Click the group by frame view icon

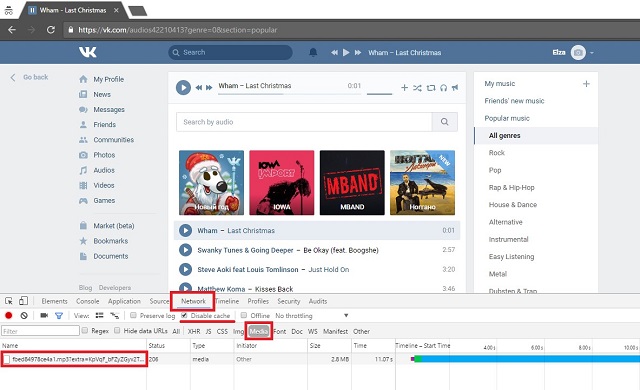coord(115,315)
